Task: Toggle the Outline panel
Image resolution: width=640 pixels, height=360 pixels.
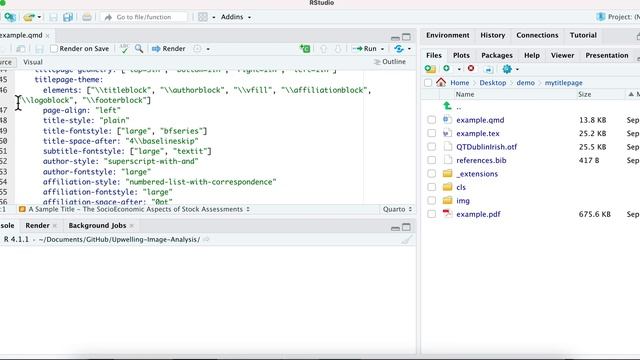Action: 390,62
